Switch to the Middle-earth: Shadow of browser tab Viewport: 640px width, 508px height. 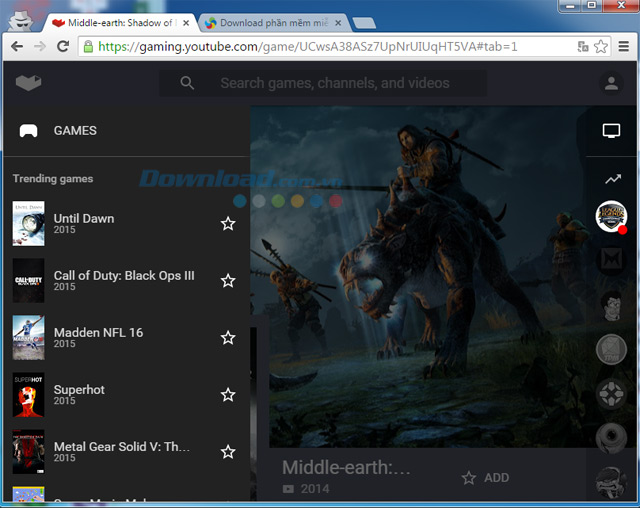click(120, 23)
